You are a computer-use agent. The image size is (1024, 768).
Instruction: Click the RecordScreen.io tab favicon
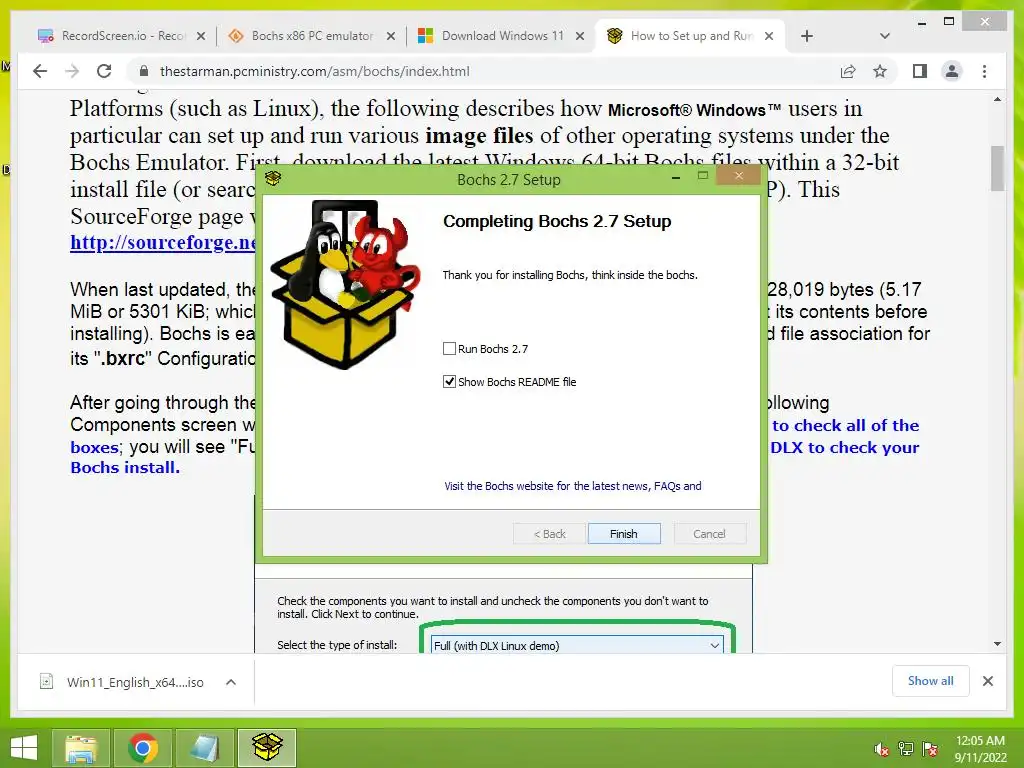point(45,36)
